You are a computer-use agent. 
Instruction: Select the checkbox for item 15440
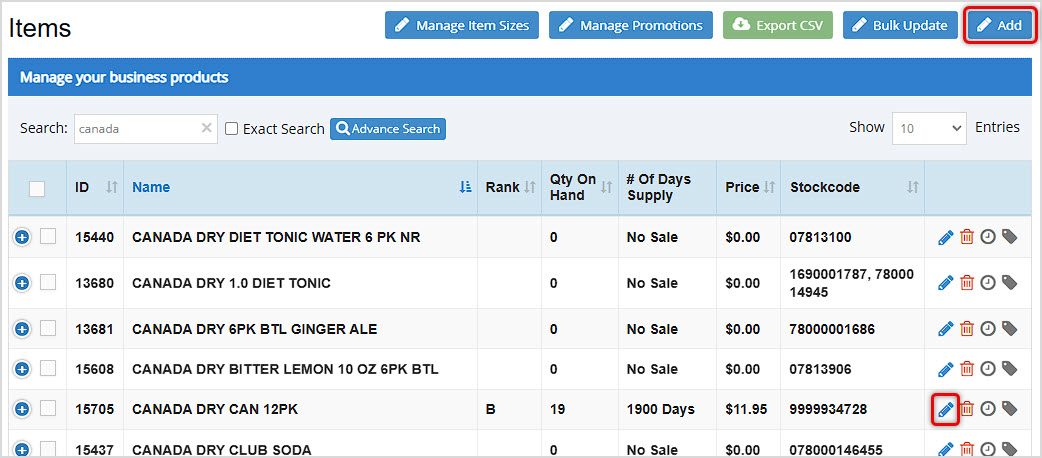[48, 237]
